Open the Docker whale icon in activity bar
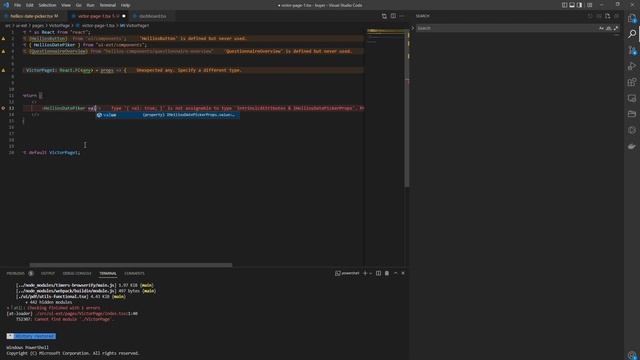Image resolution: width=640 pixels, height=360 pixels. click(x=632, y=146)
